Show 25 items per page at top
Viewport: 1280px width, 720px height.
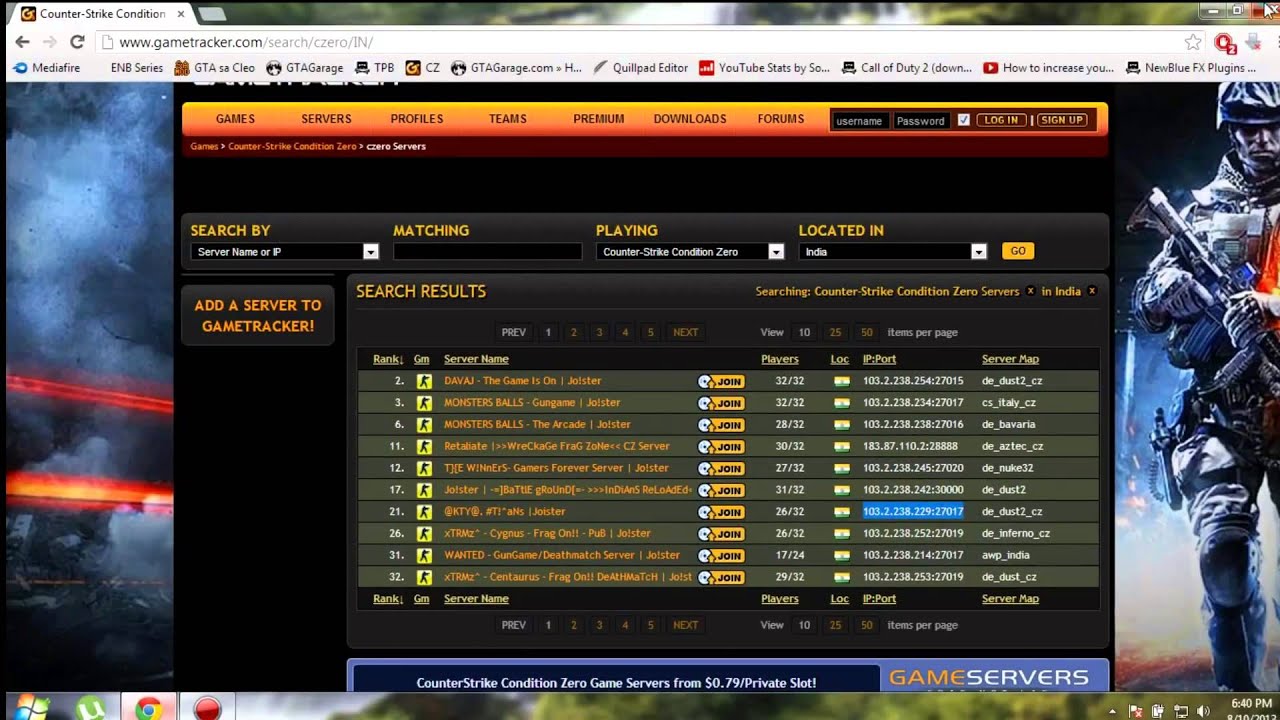[835, 332]
